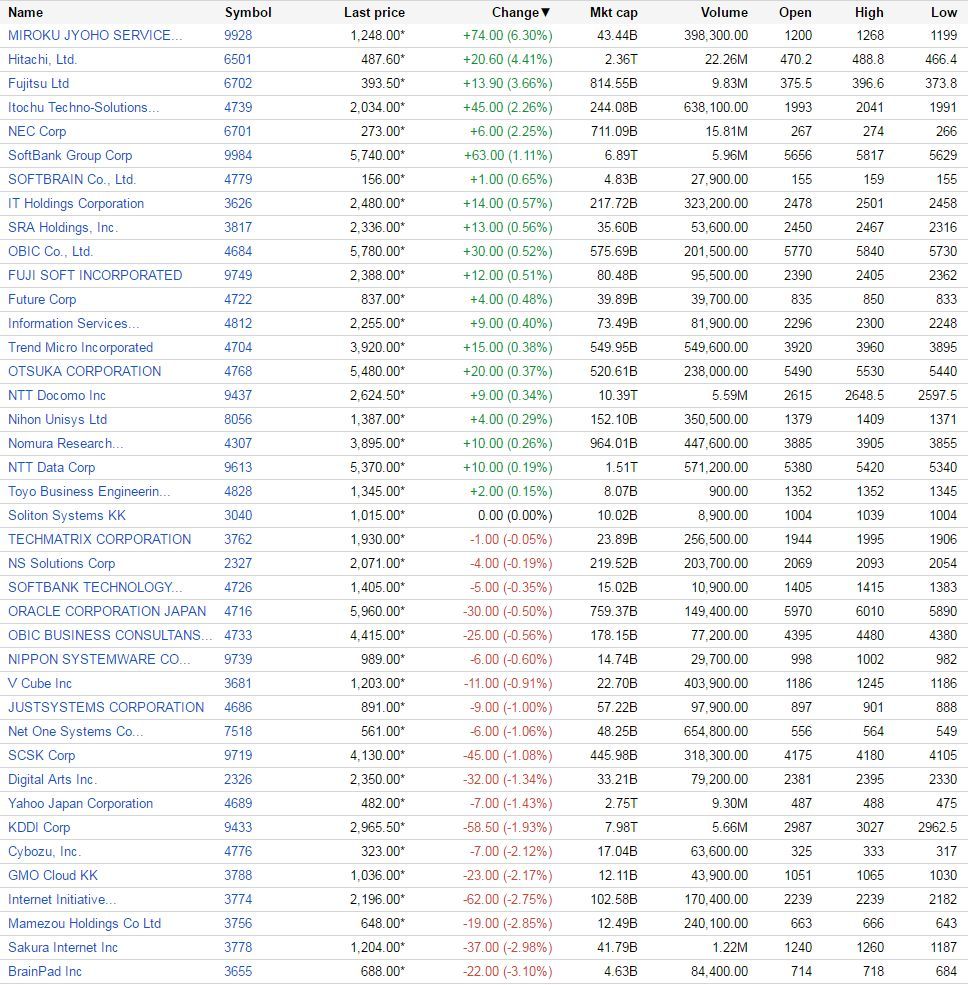
Task: Open Toyo Business Engineering link
Action: tap(89, 491)
